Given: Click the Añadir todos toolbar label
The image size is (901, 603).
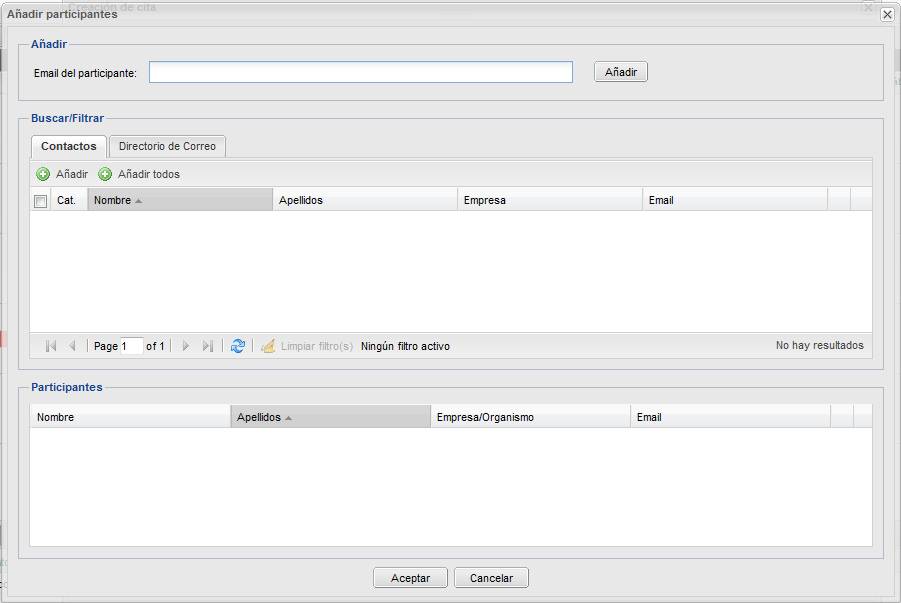Looking at the screenshot, I should [x=149, y=174].
